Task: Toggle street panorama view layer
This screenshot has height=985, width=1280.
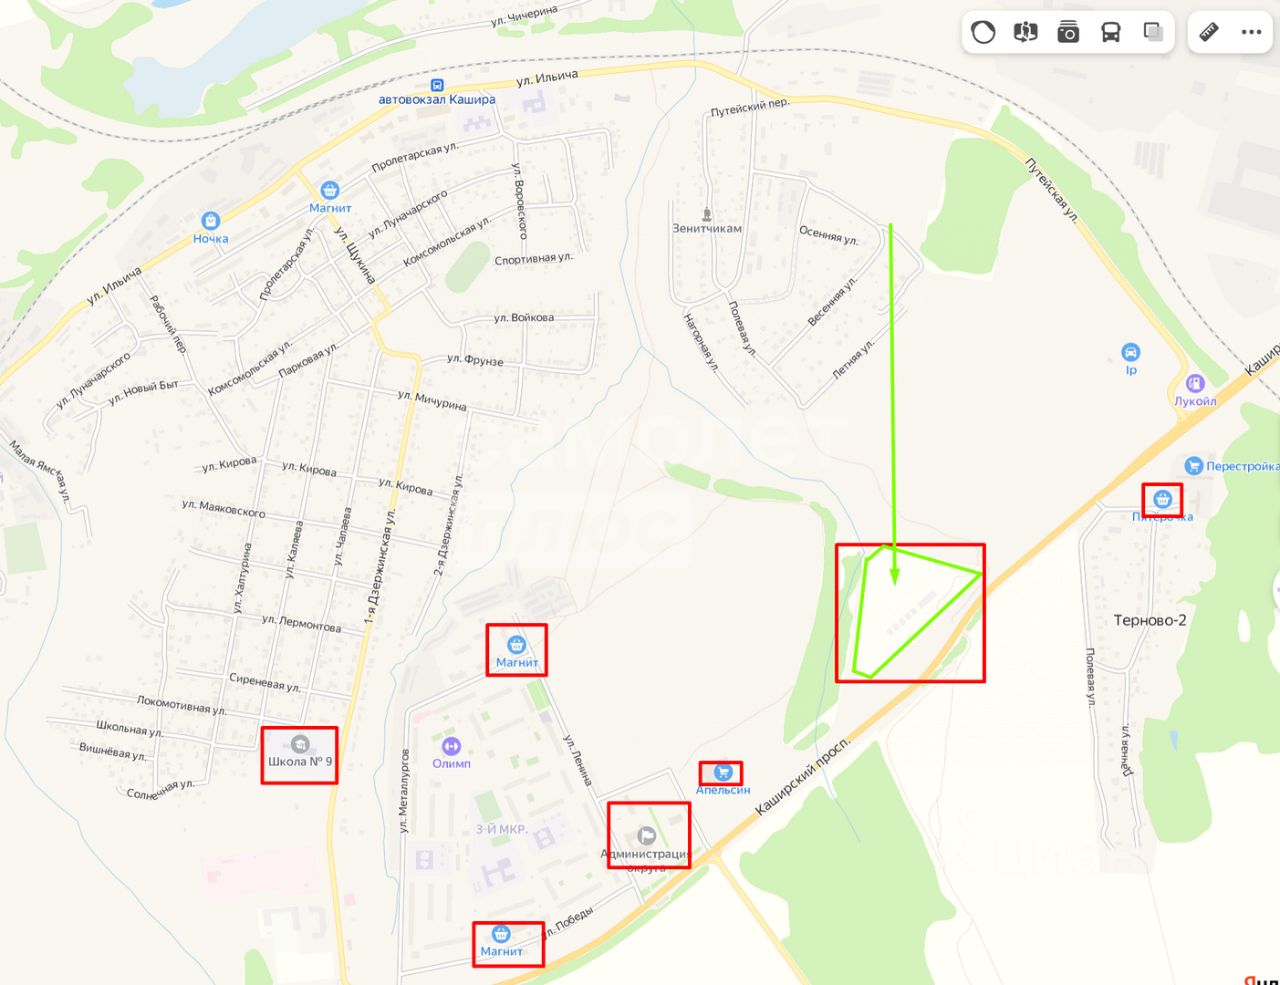Action: [x=1025, y=32]
